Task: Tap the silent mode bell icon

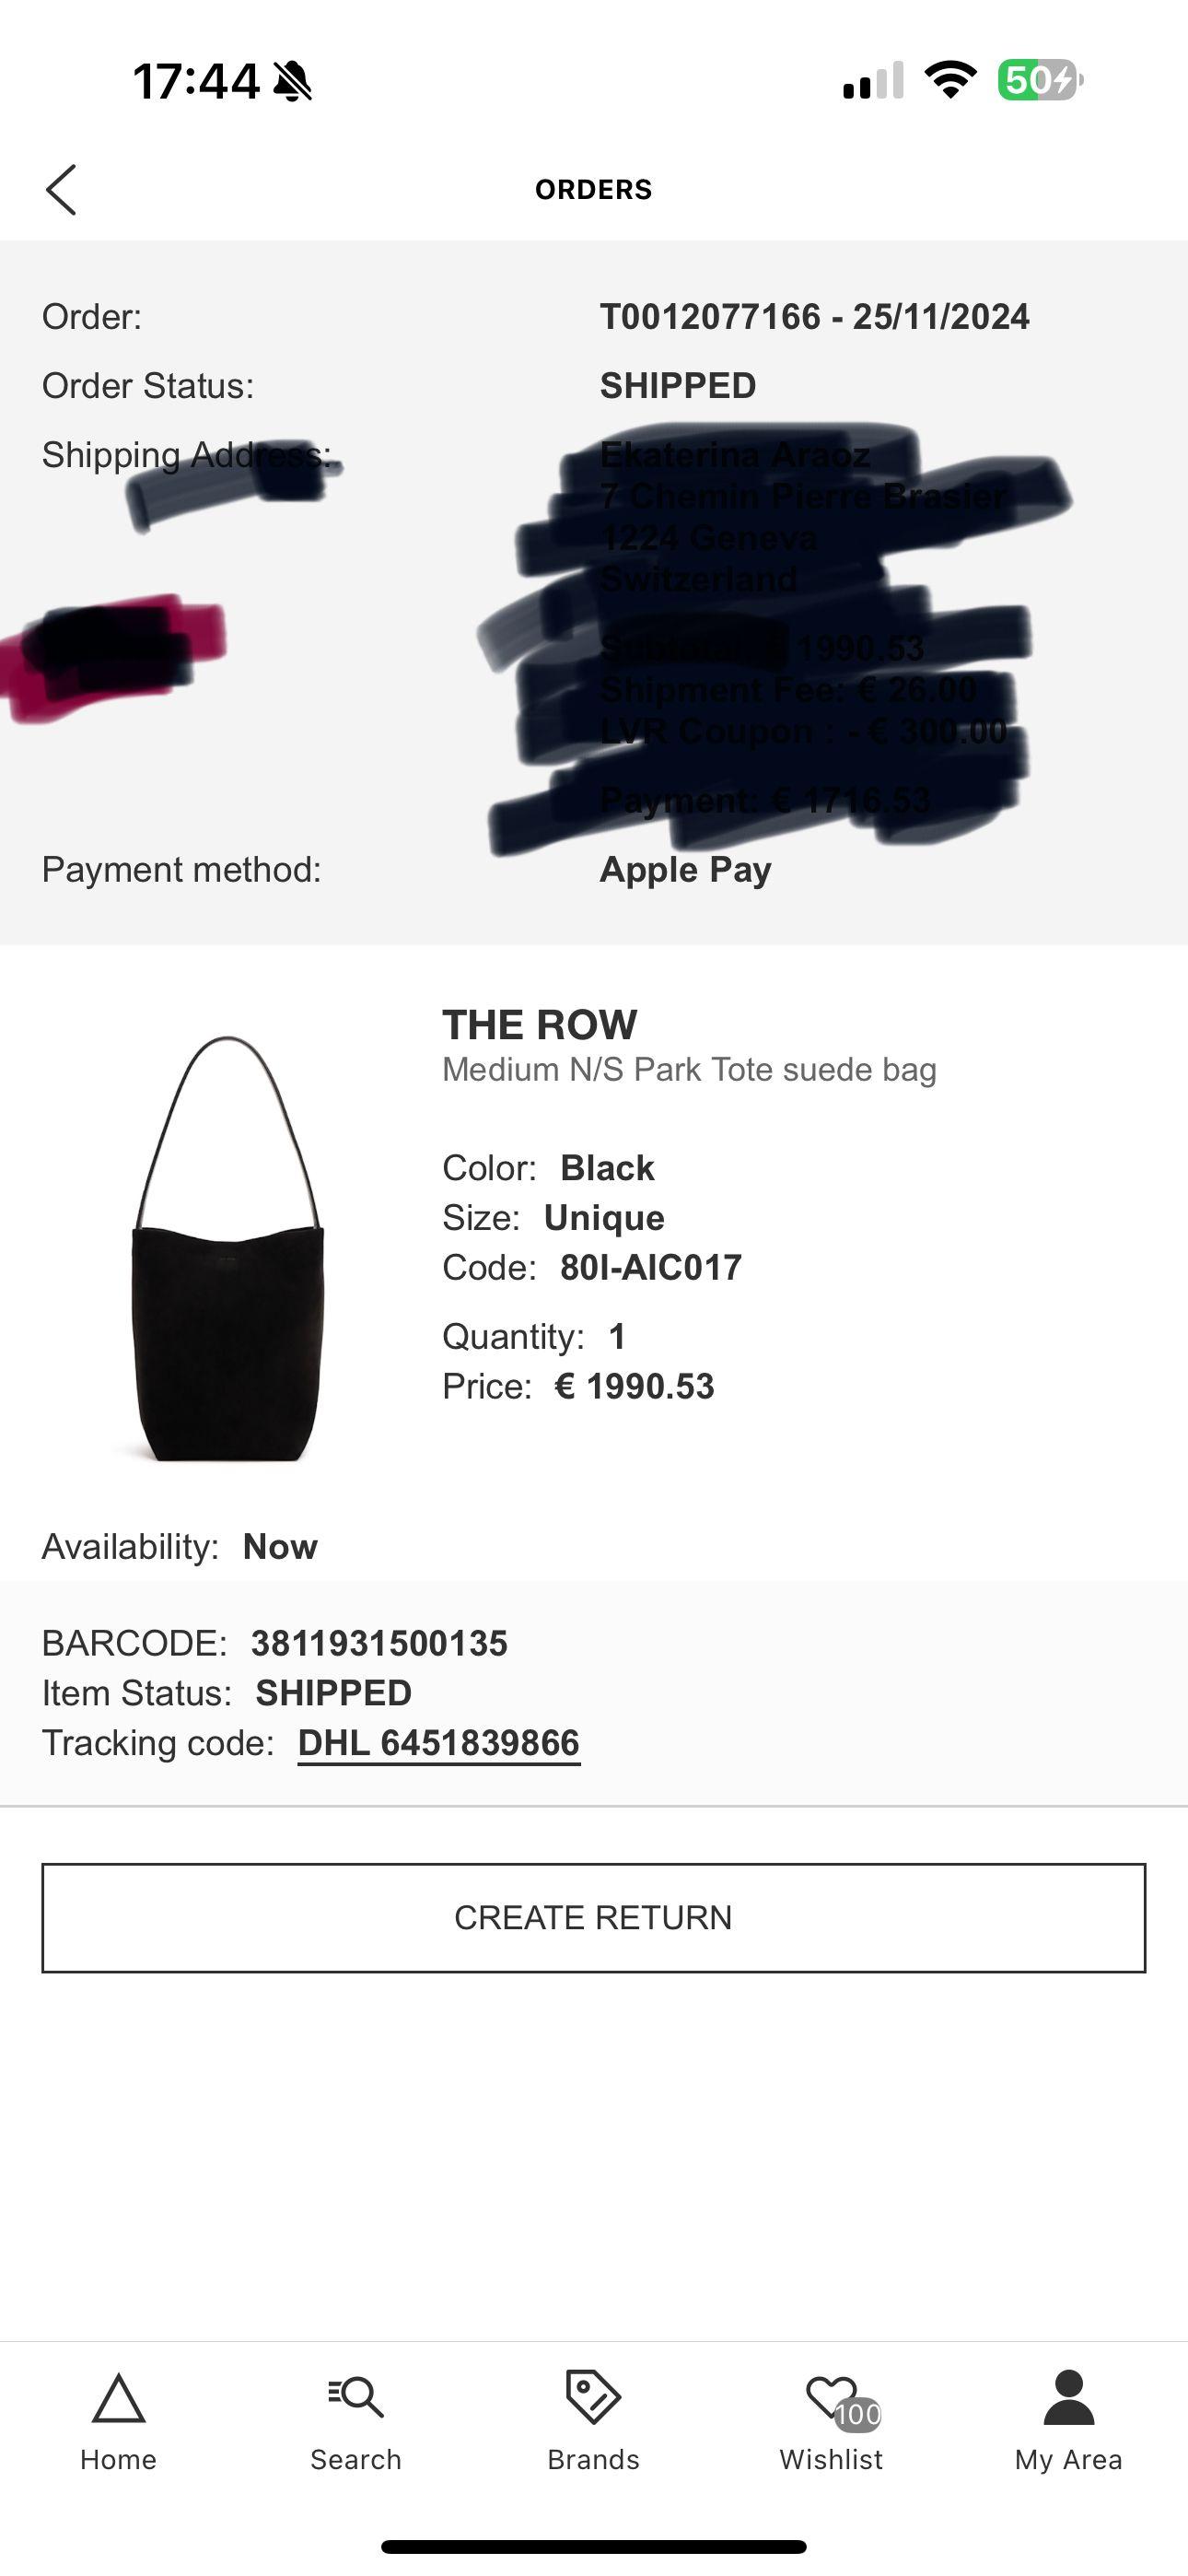Action: 293,81
